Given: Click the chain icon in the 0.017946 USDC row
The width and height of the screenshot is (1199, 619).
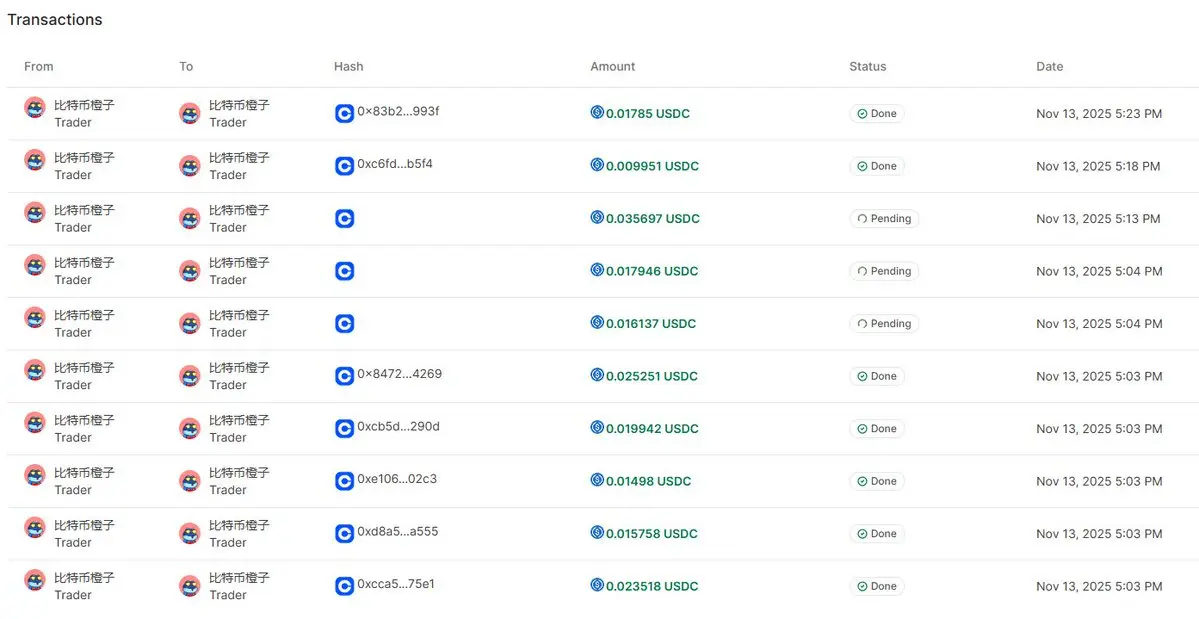Looking at the screenshot, I should click(x=344, y=271).
